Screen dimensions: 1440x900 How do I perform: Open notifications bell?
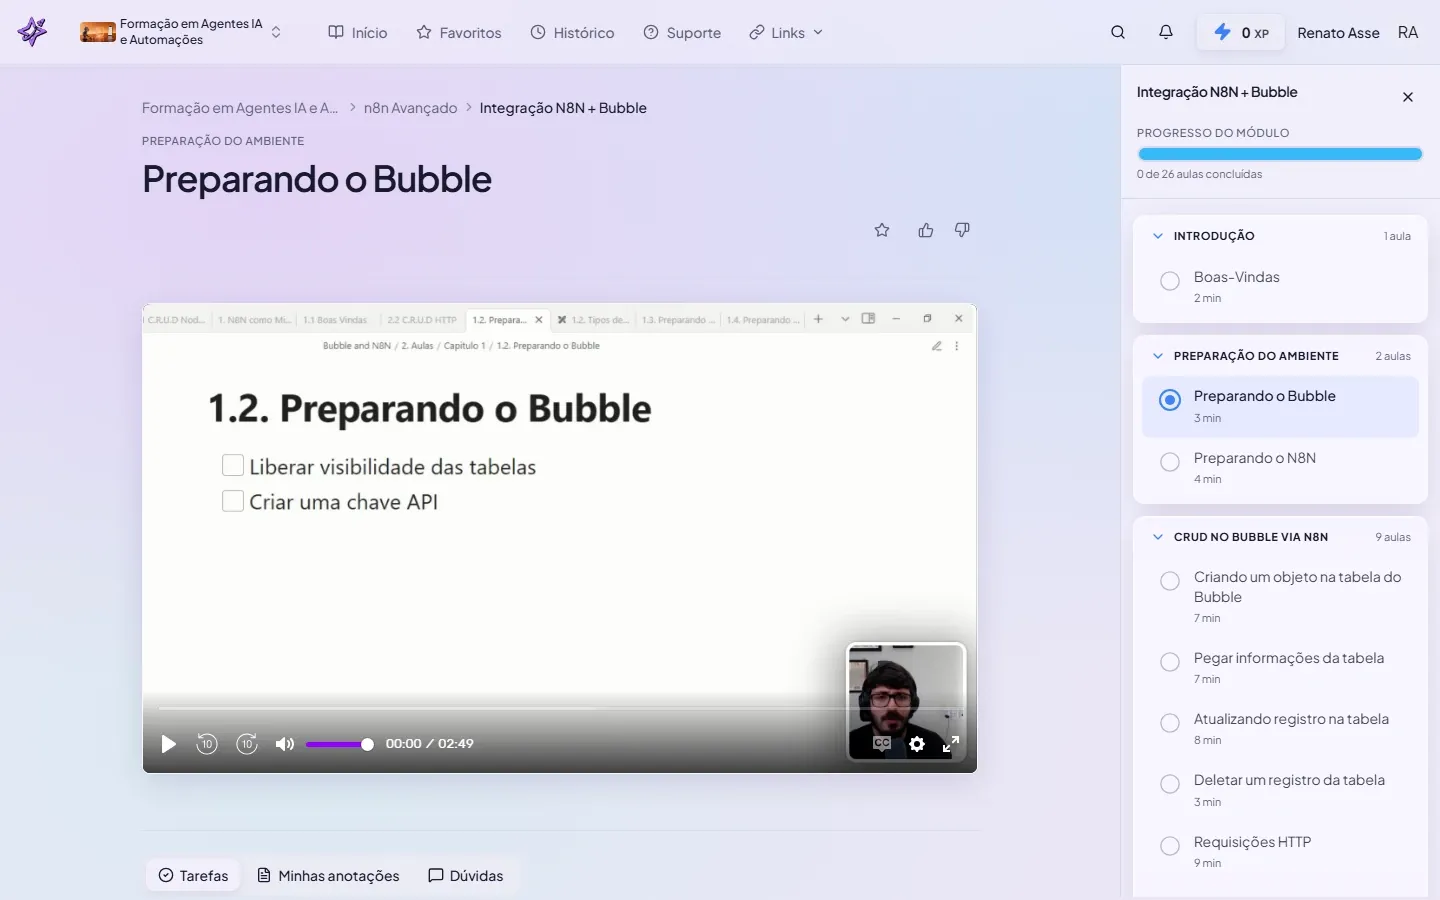pos(1166,32)
